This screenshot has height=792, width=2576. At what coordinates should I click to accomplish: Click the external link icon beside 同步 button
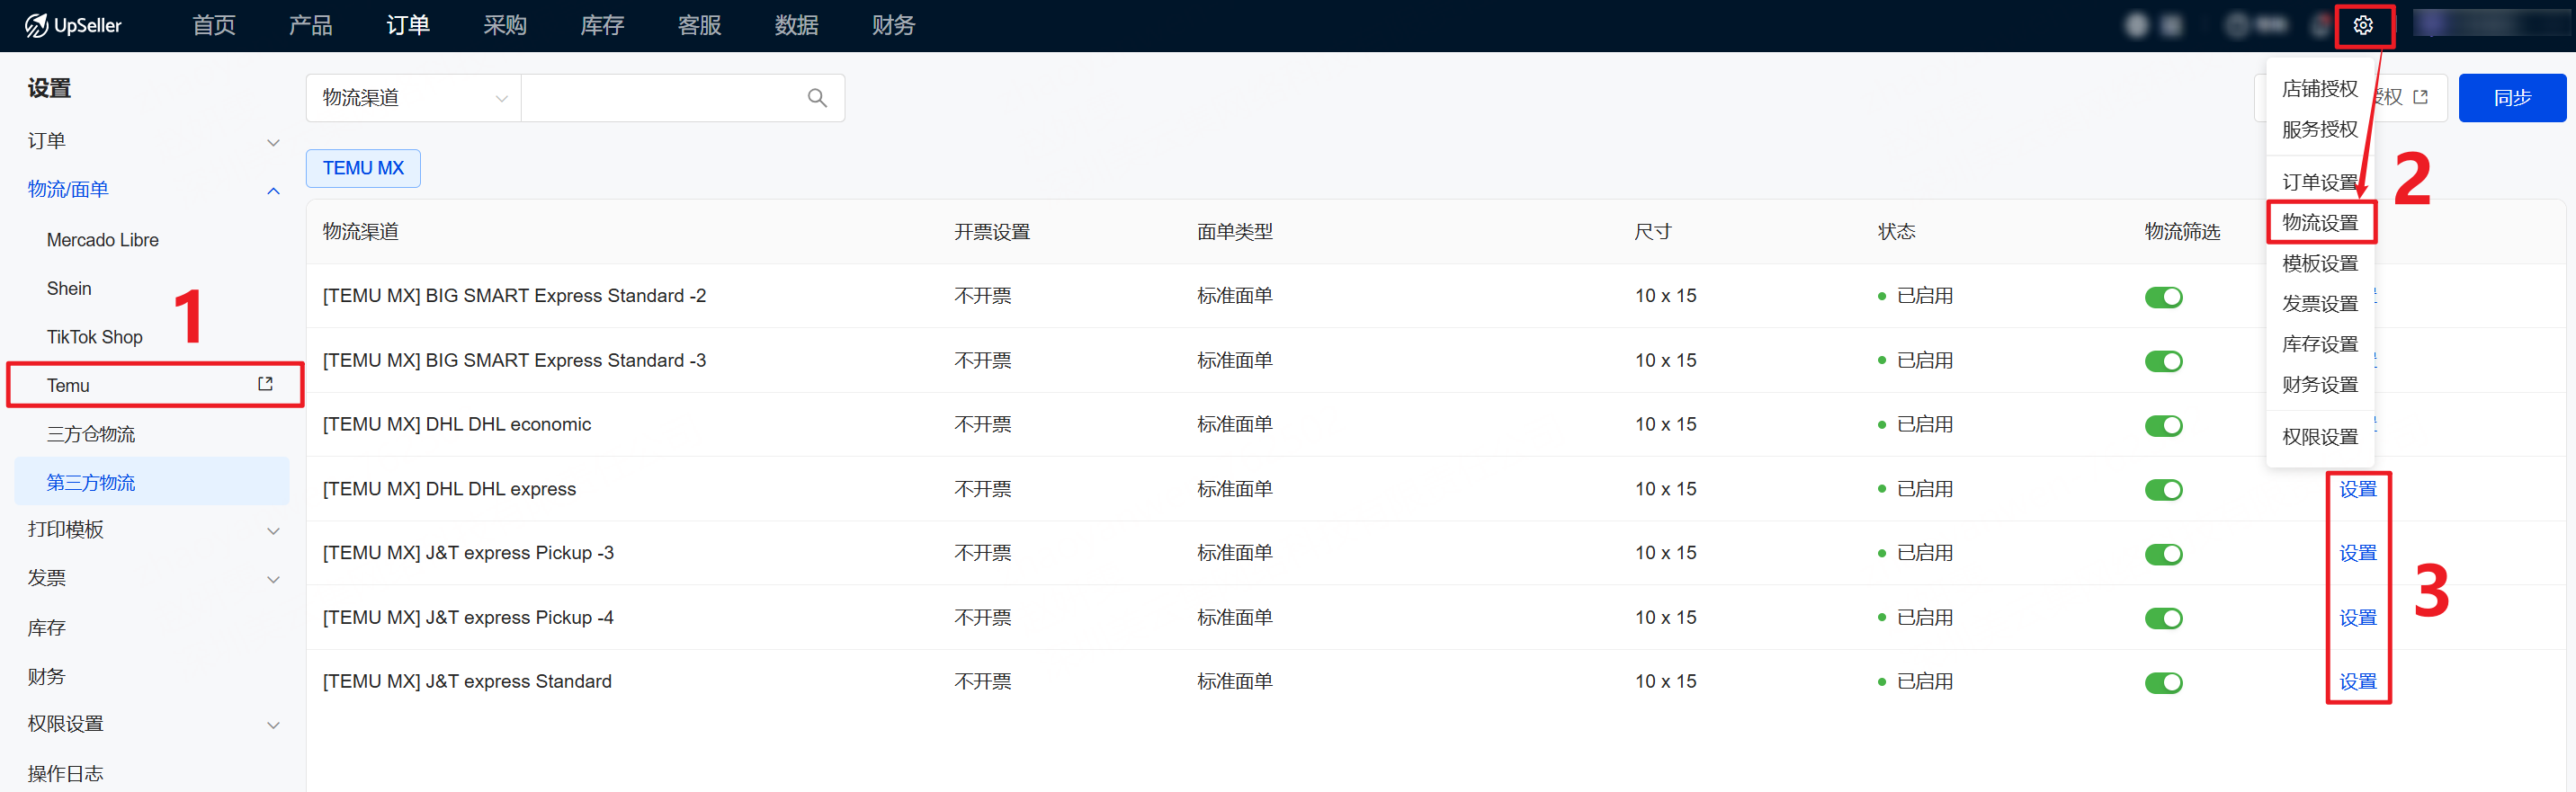point(2420,98)
